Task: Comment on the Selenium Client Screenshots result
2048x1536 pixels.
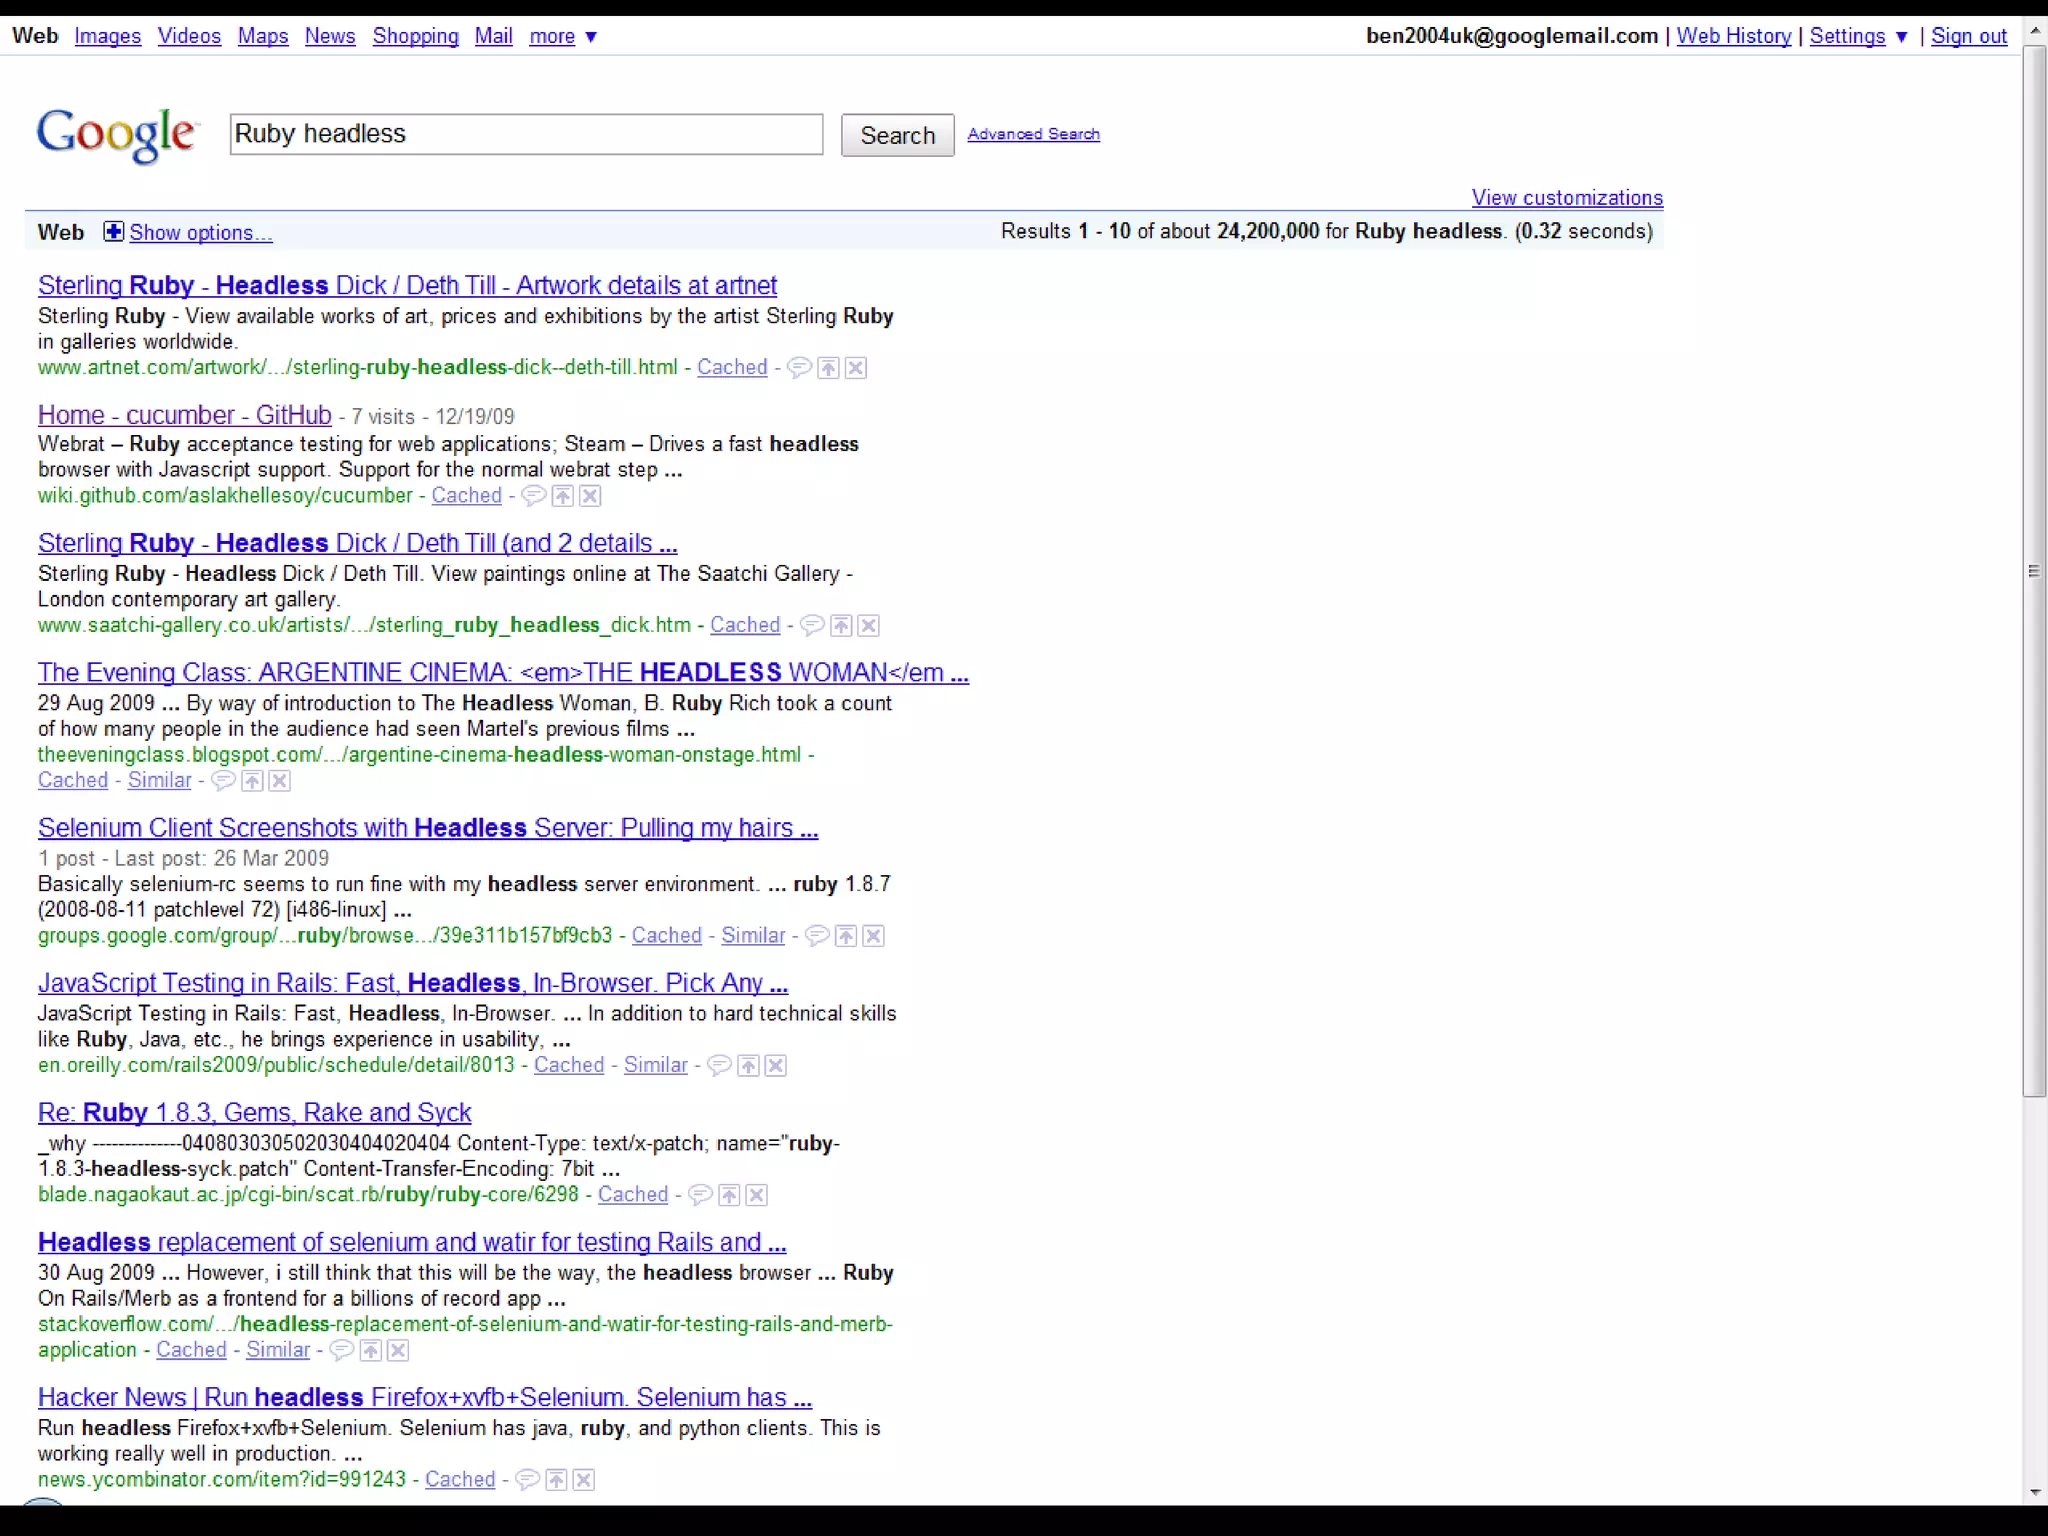Action: pos(817,936)
